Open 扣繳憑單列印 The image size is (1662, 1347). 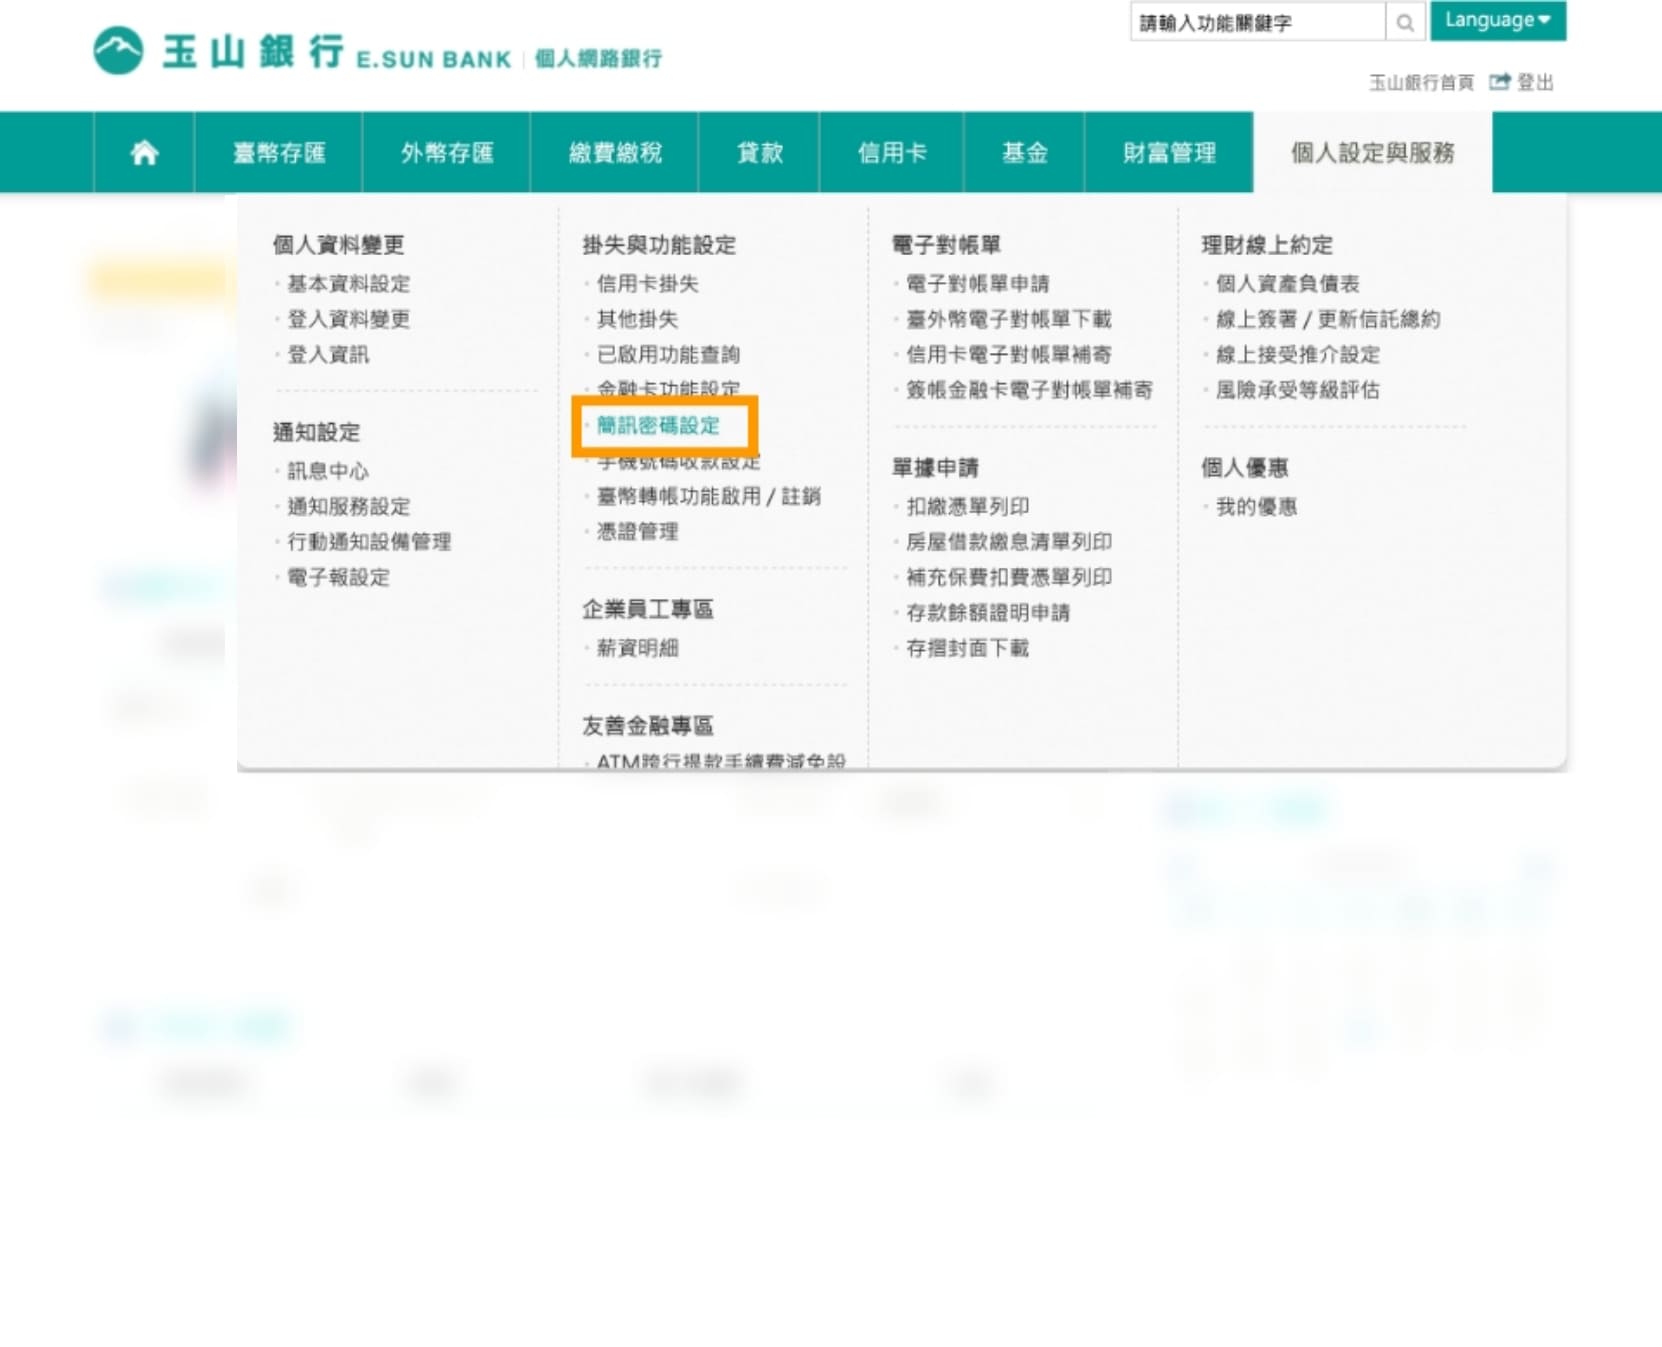[x=967, y=506]
